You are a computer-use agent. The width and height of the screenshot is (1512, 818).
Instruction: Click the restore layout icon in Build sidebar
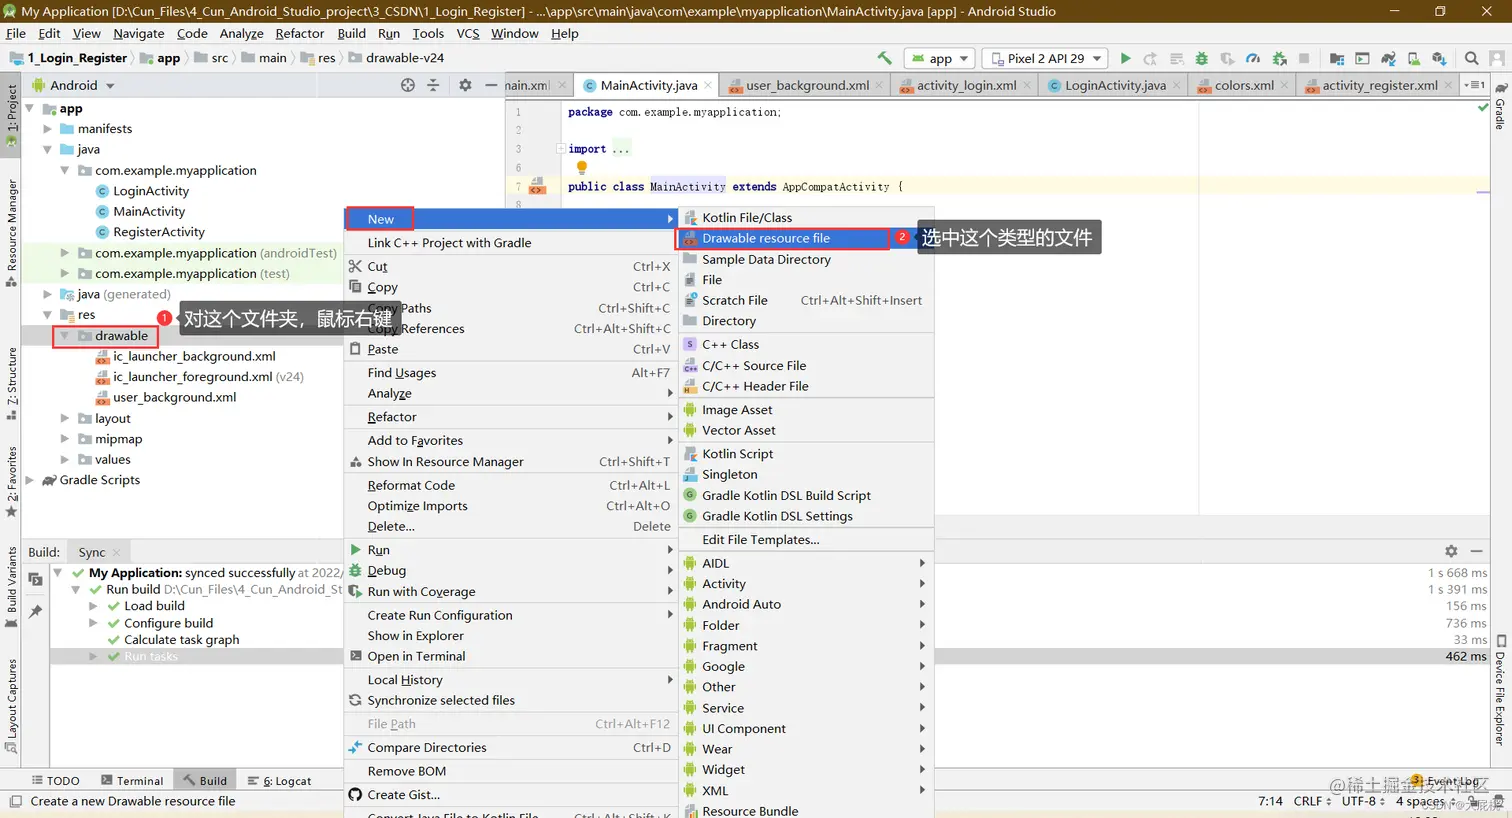click(36, 579)
